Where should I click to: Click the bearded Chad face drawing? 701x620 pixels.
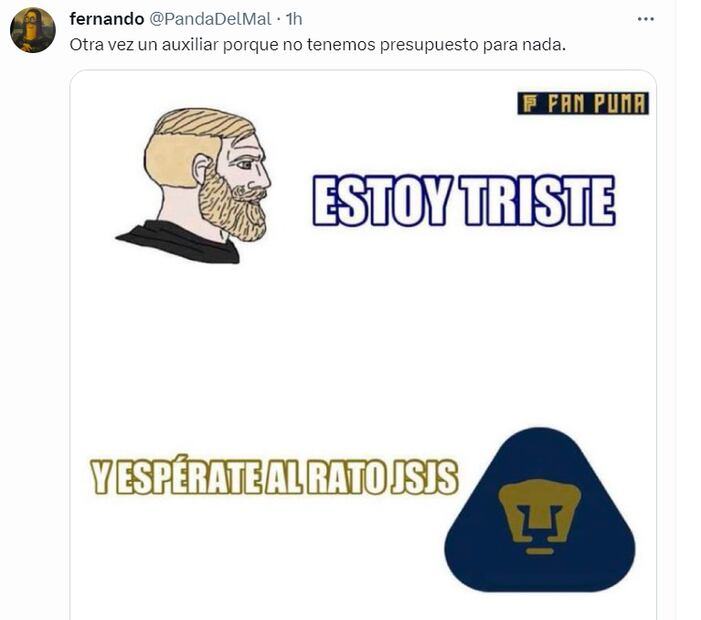tap(195, 185)
